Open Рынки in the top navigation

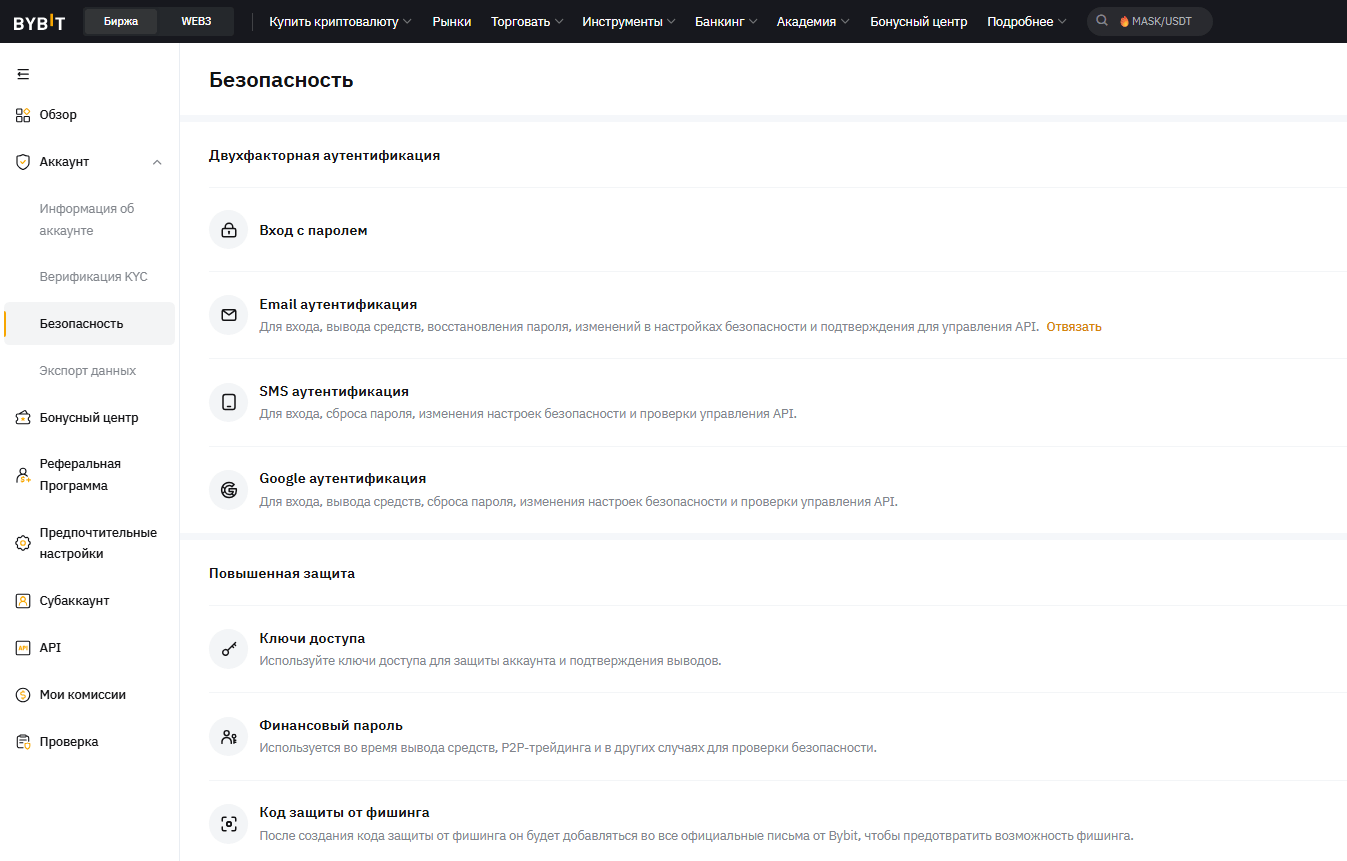point(452,22)
